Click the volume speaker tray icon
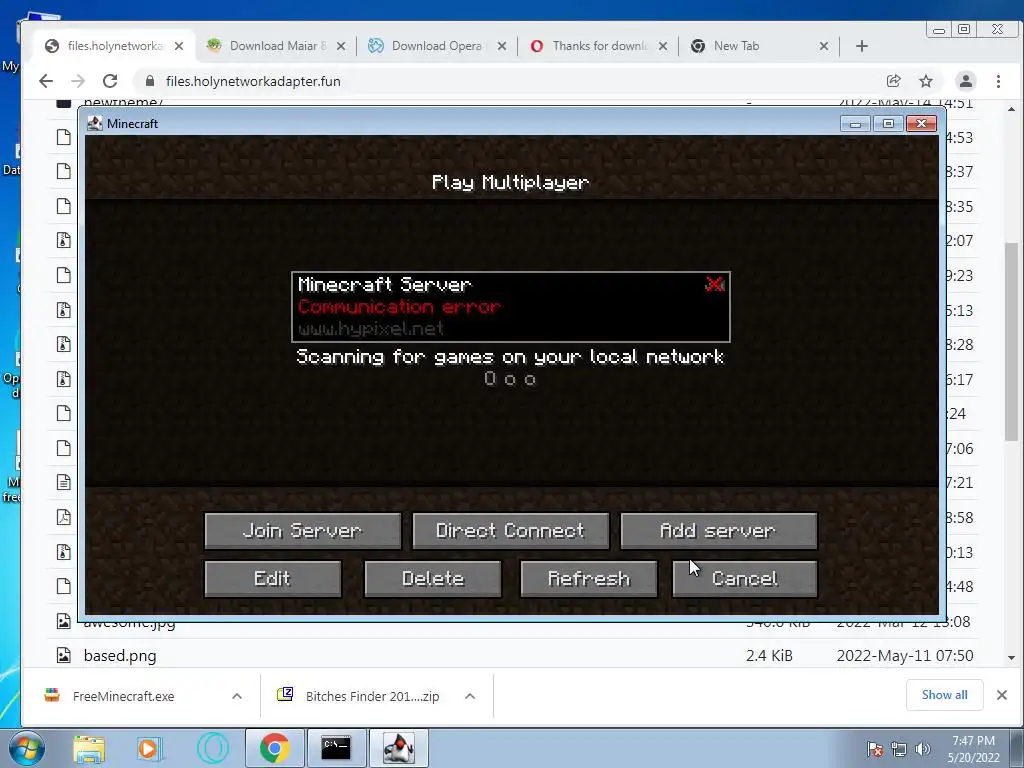 923,749
